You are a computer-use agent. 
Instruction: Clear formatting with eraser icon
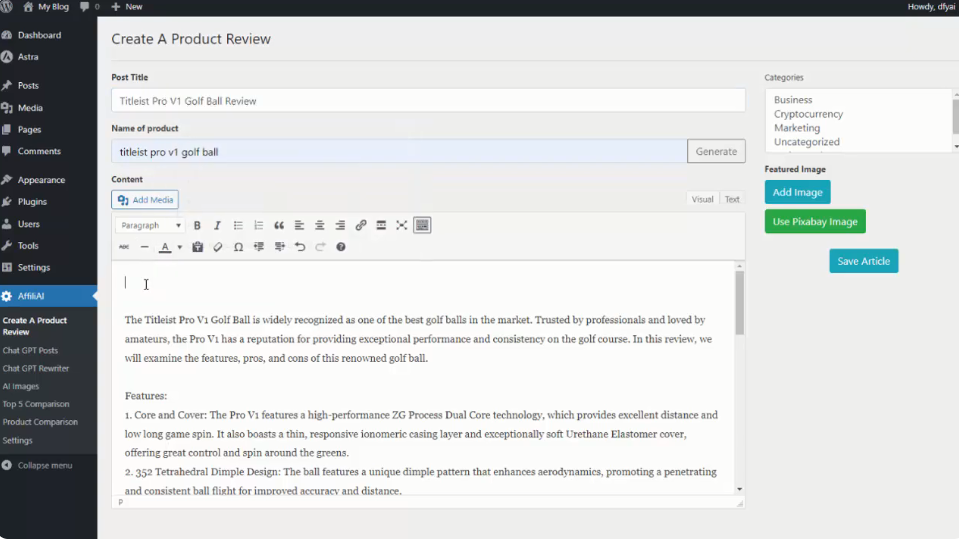[x=218, y=247]
